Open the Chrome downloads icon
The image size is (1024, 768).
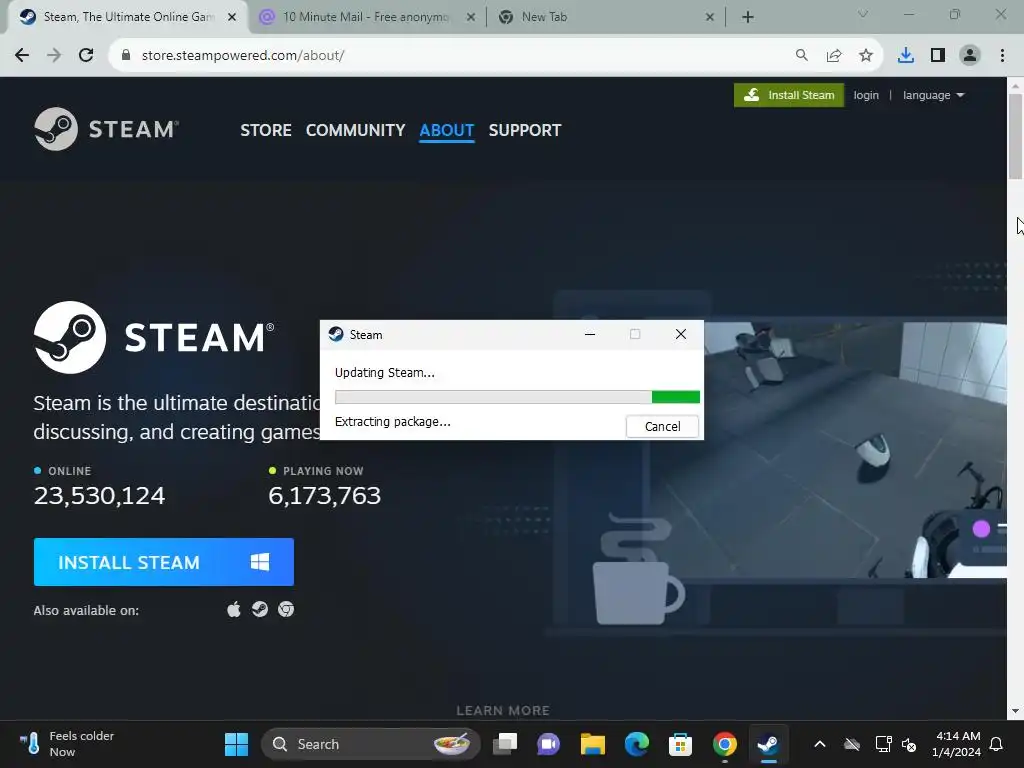(906, 56)
